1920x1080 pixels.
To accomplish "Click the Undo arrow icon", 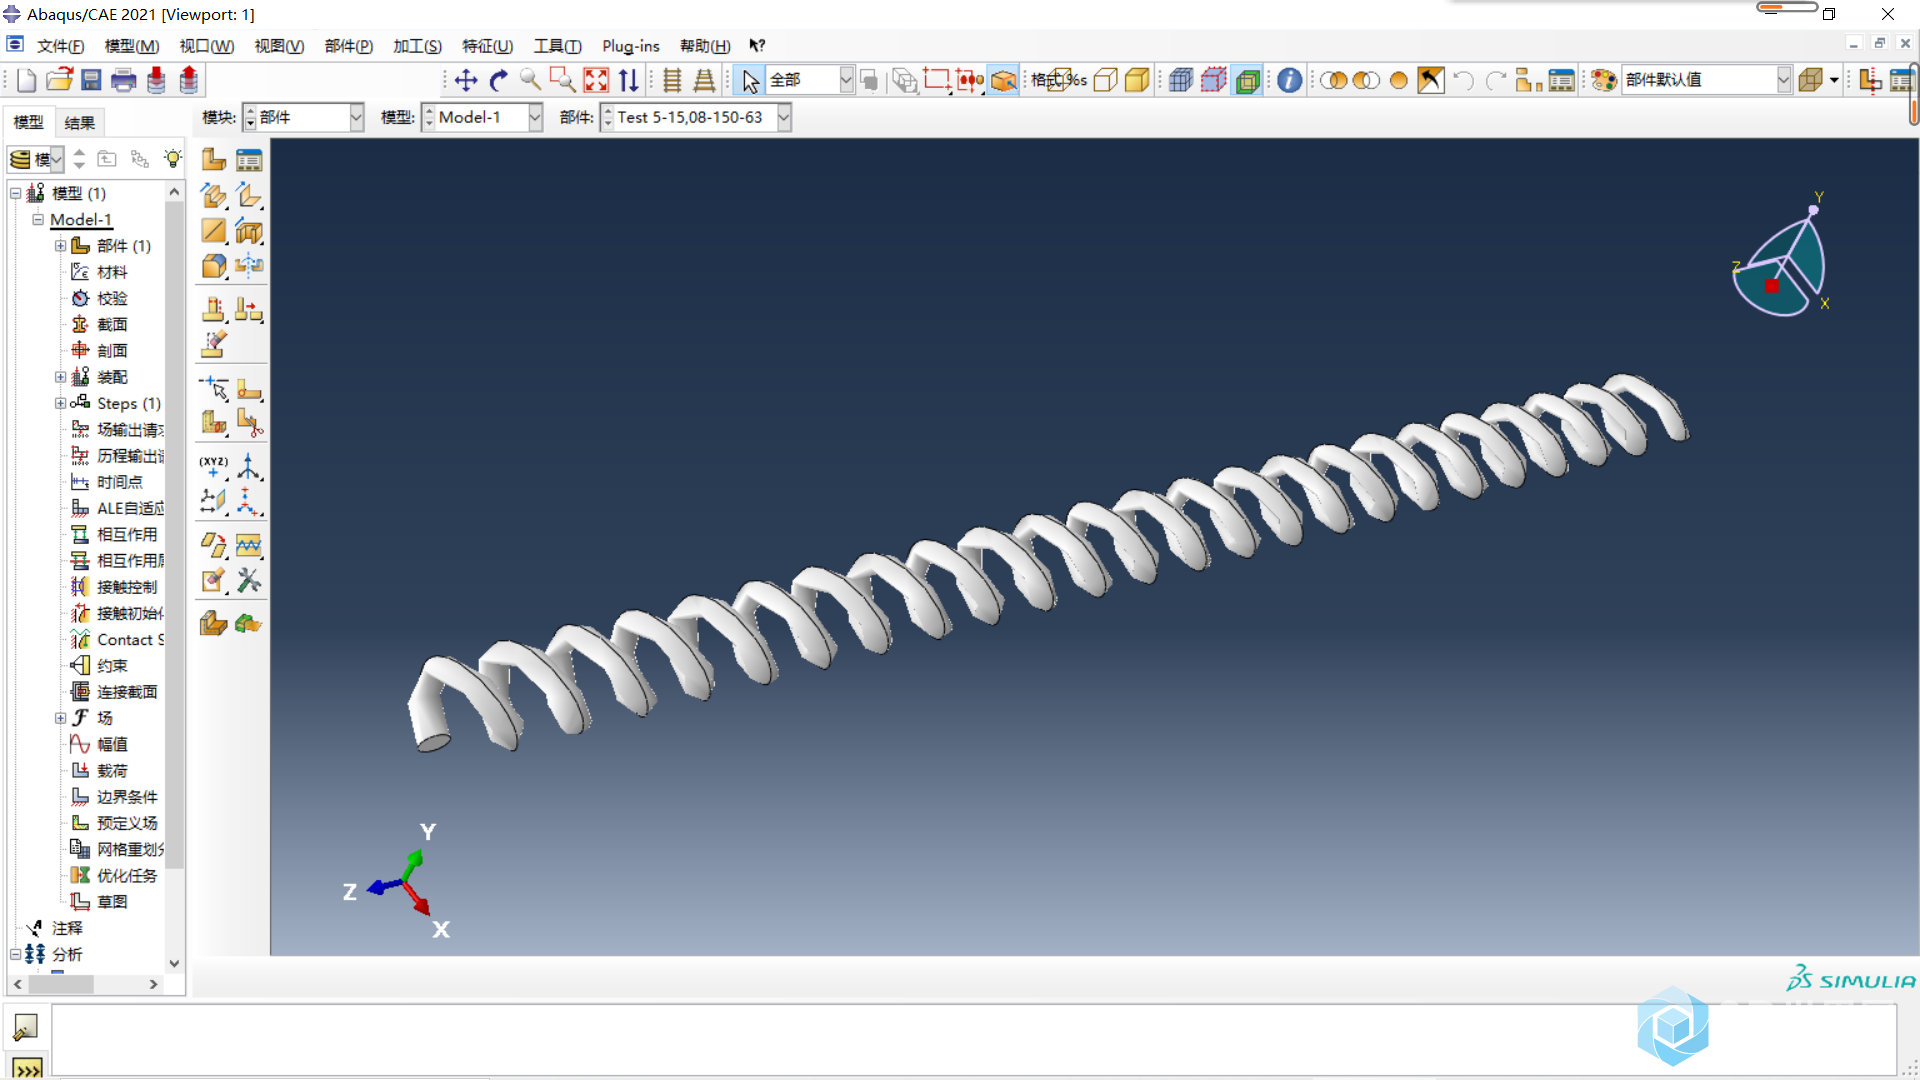I will (x=1463, y=80).
